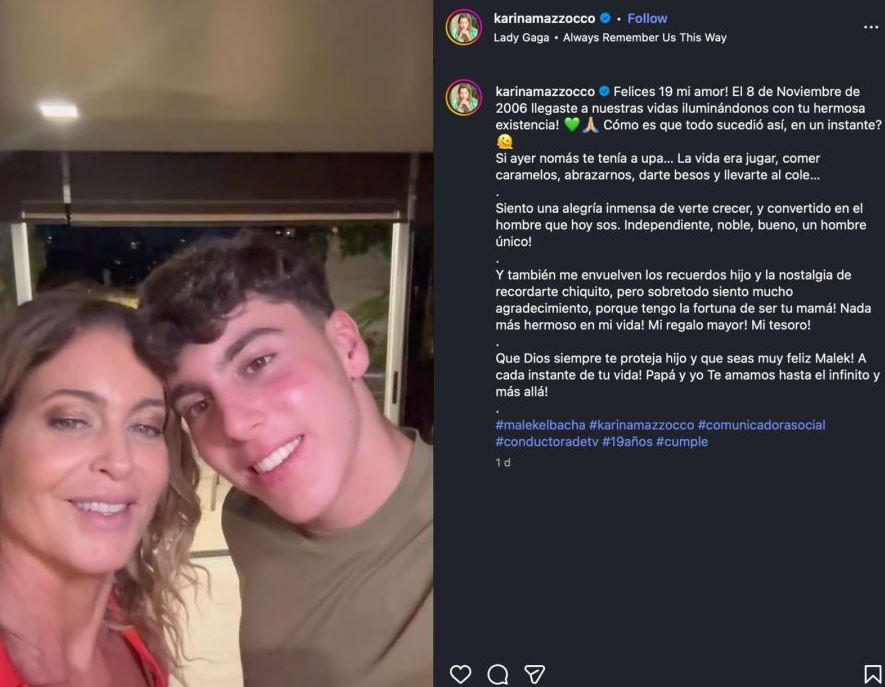Click the "1 d" post timestamp

click(503, 462)
